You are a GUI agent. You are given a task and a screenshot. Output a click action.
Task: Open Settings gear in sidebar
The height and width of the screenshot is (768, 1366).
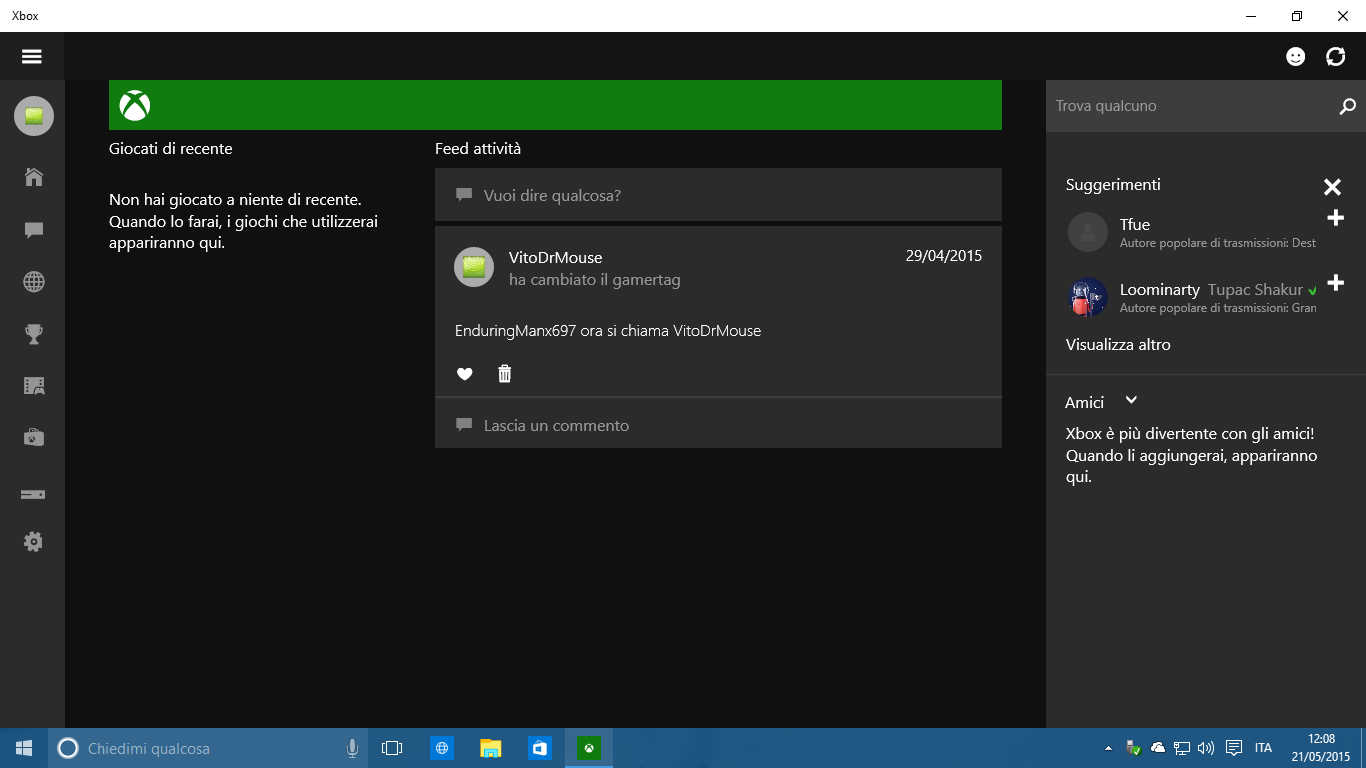click(33, 542)
